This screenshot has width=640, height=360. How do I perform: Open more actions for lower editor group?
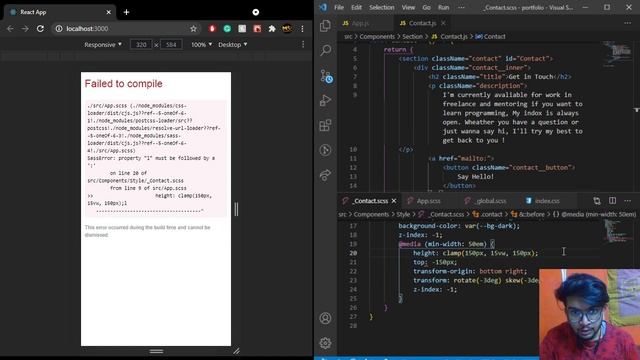click(627, 200)
